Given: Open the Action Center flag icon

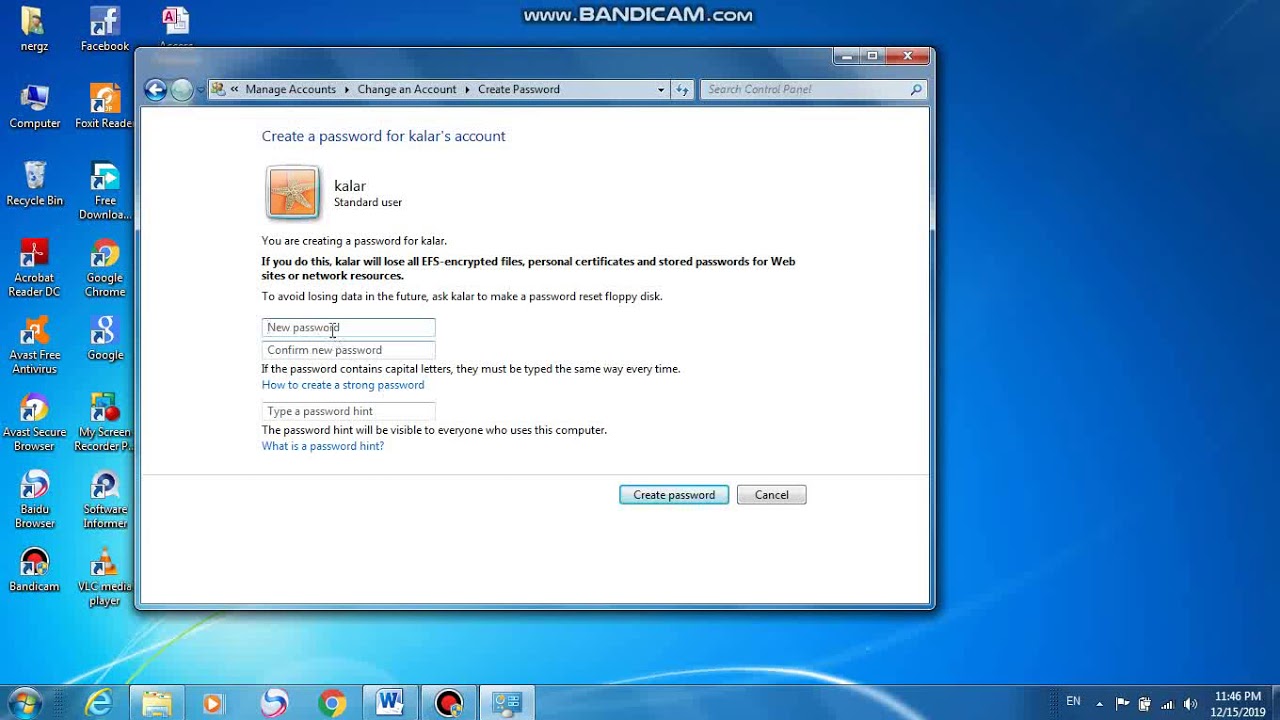Looking at the screenshot, I should (1122, 703).
